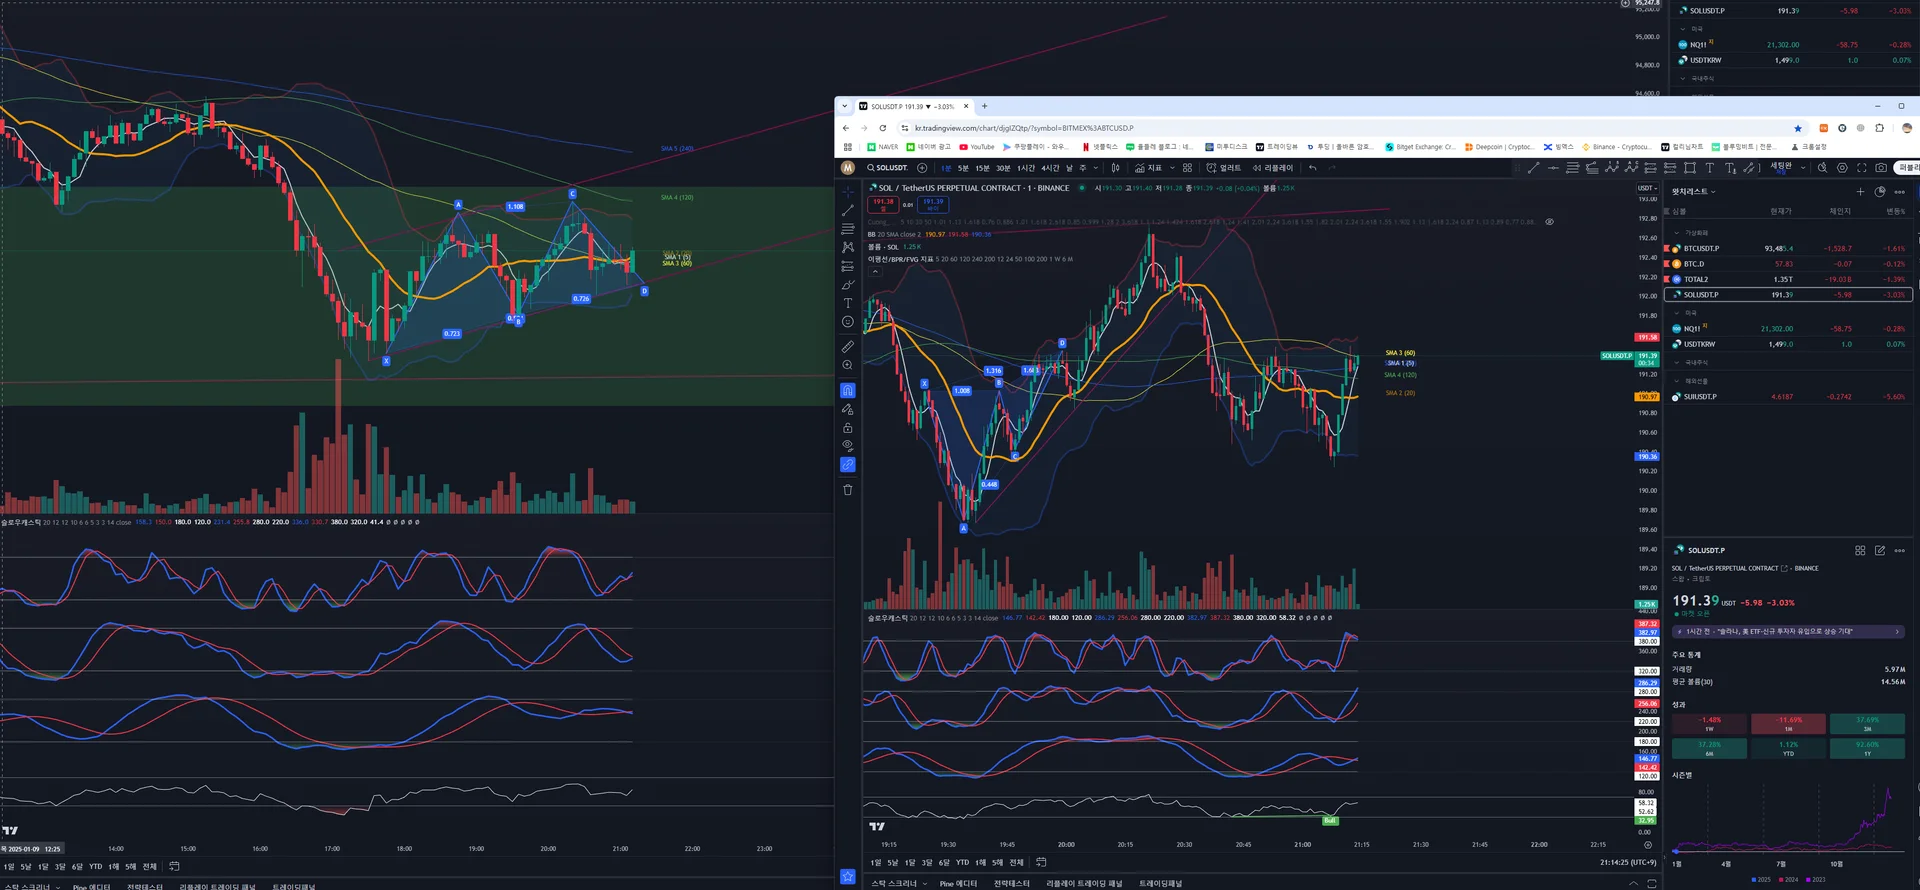This screenshot has width=1920, height=890.
Task: Select the ruler measure tool
Action: (x=848, y=347)
